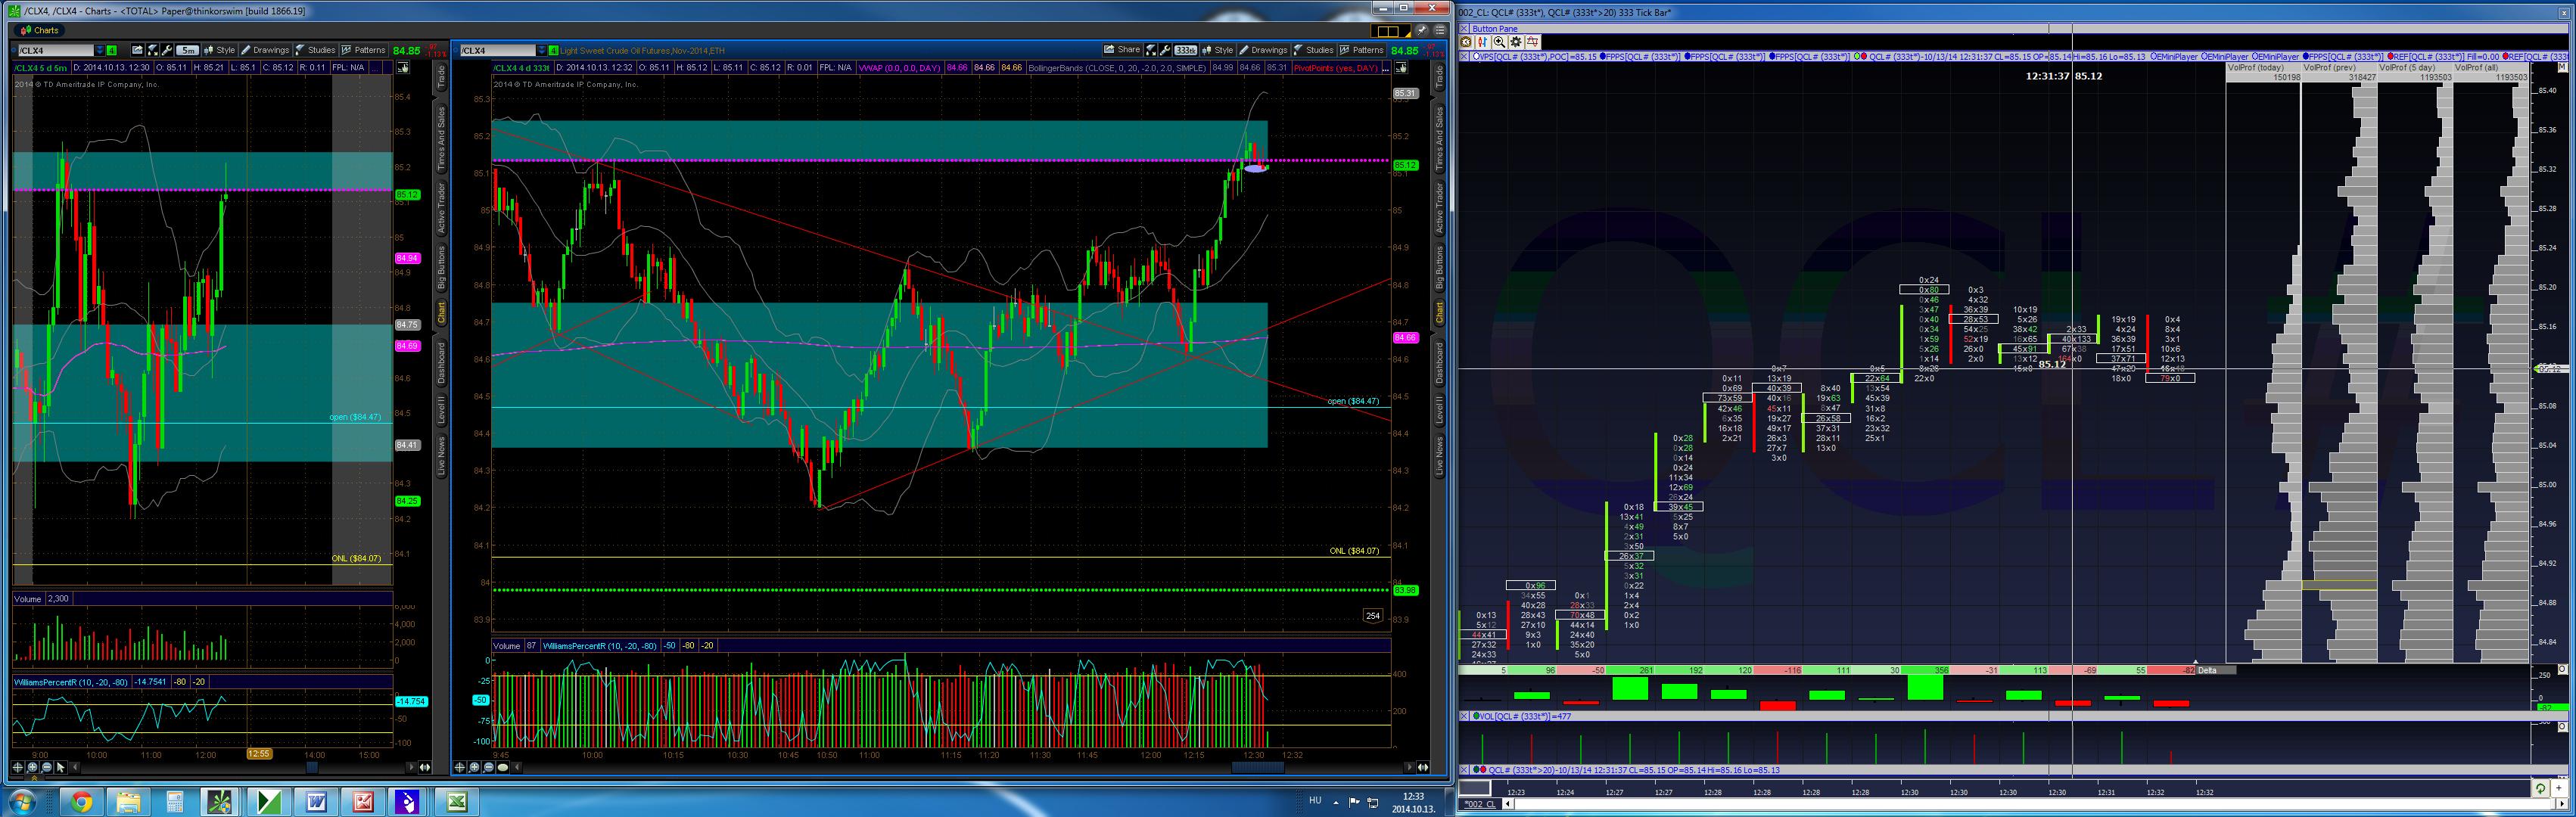Viewport: 2576px width, 817px height.
Task: Click wrench settings icon in left 5m chart
Action: tap(166, 50)
